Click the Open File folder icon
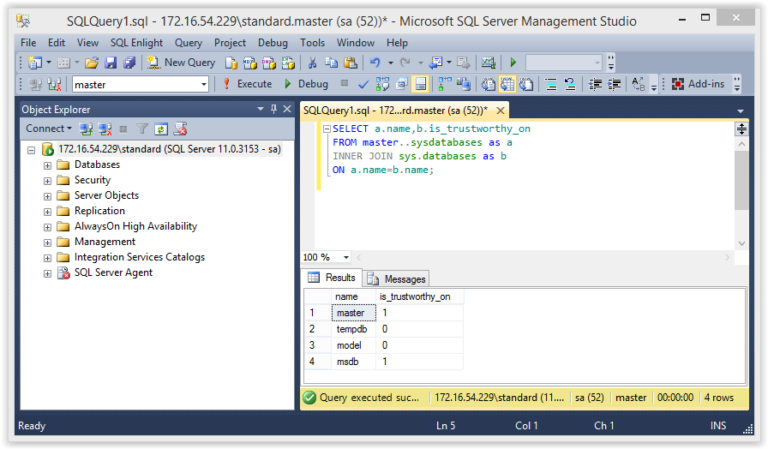This screenshot has height=449, width=768. click(91, 62)
